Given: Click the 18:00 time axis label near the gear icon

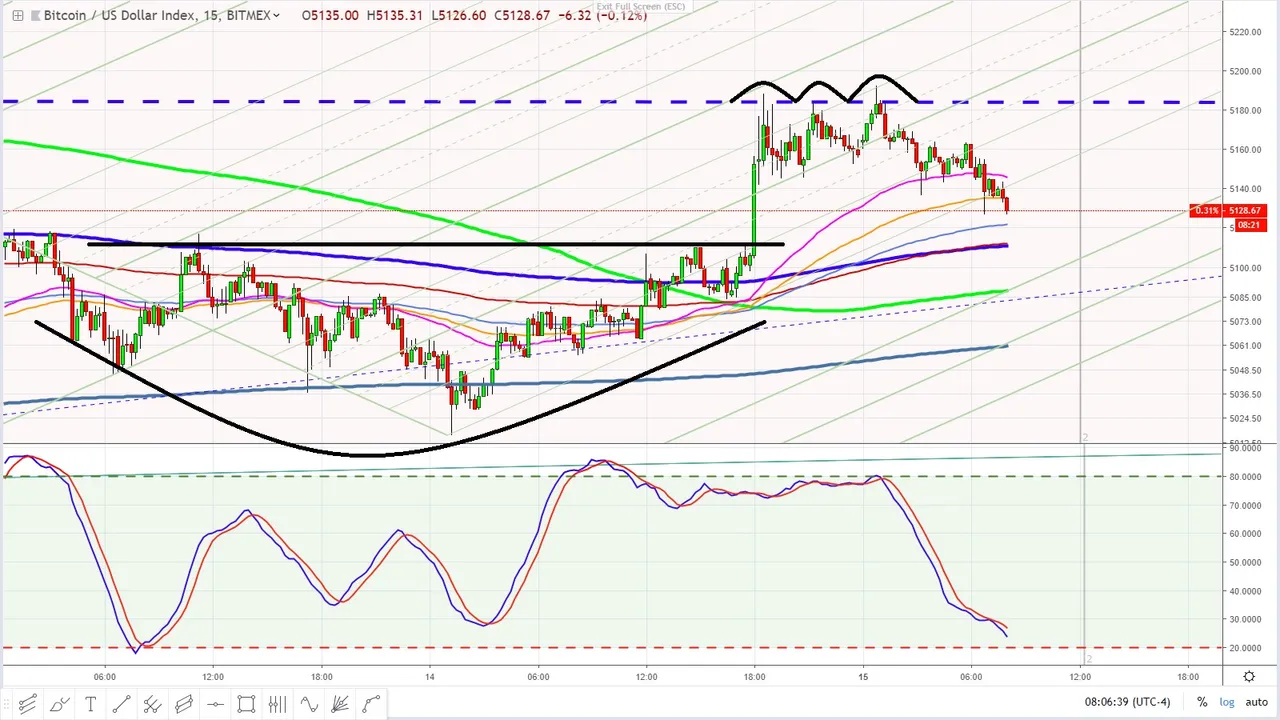Looking at the screenshot, I should click(x=1188, y=676).
